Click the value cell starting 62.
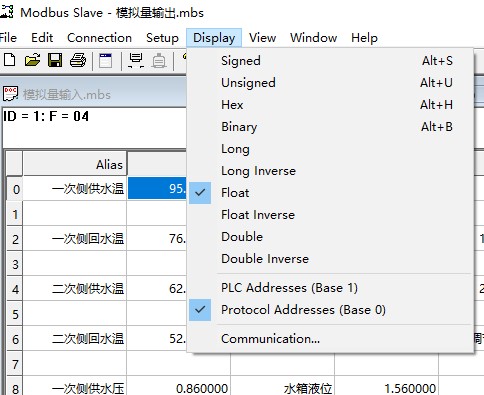The width and height of the screenshot is (484, 395). click(x=157, y=289)
